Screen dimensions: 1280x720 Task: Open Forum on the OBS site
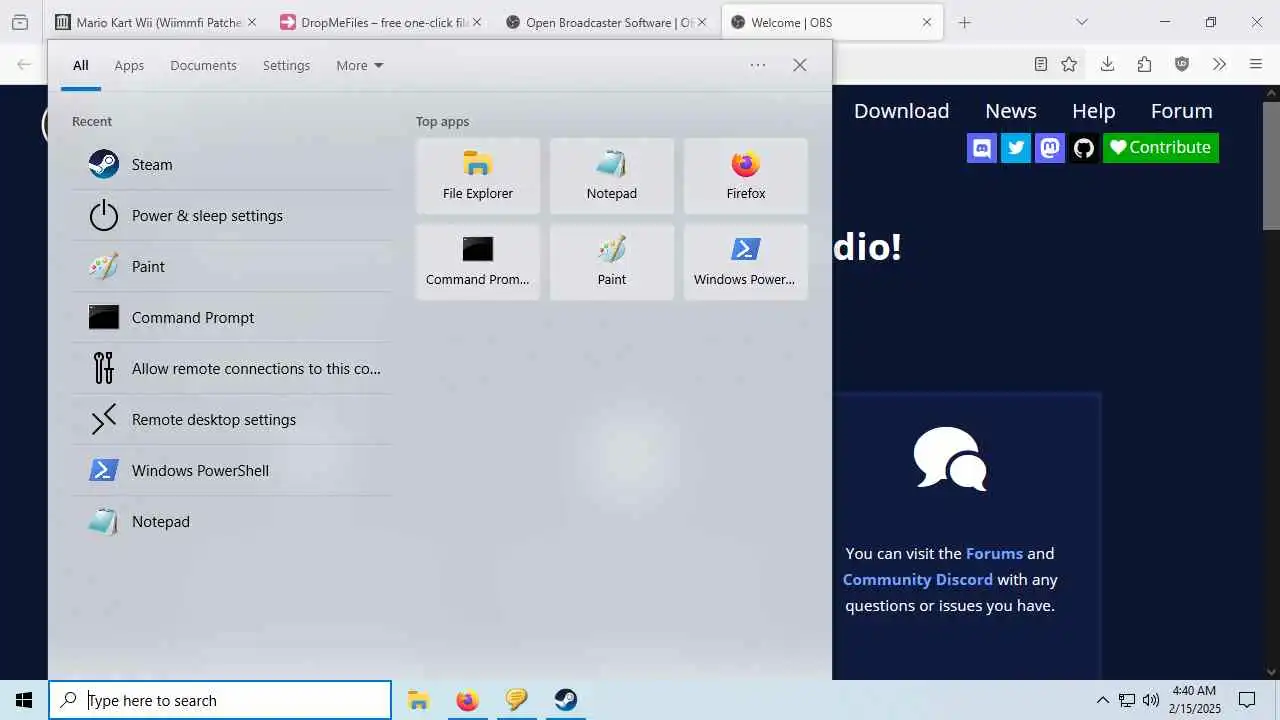(1181, 111)
